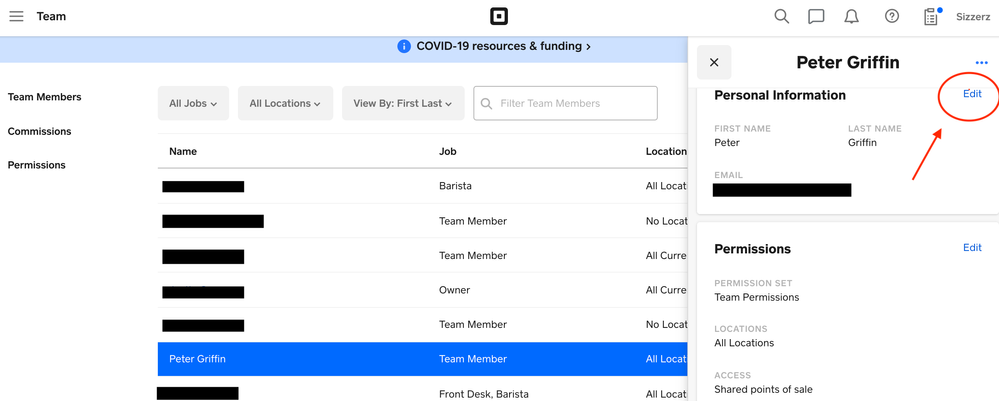The image size is (999, 401).
Task: Open the messages chat icon
Action: point(816,17)
